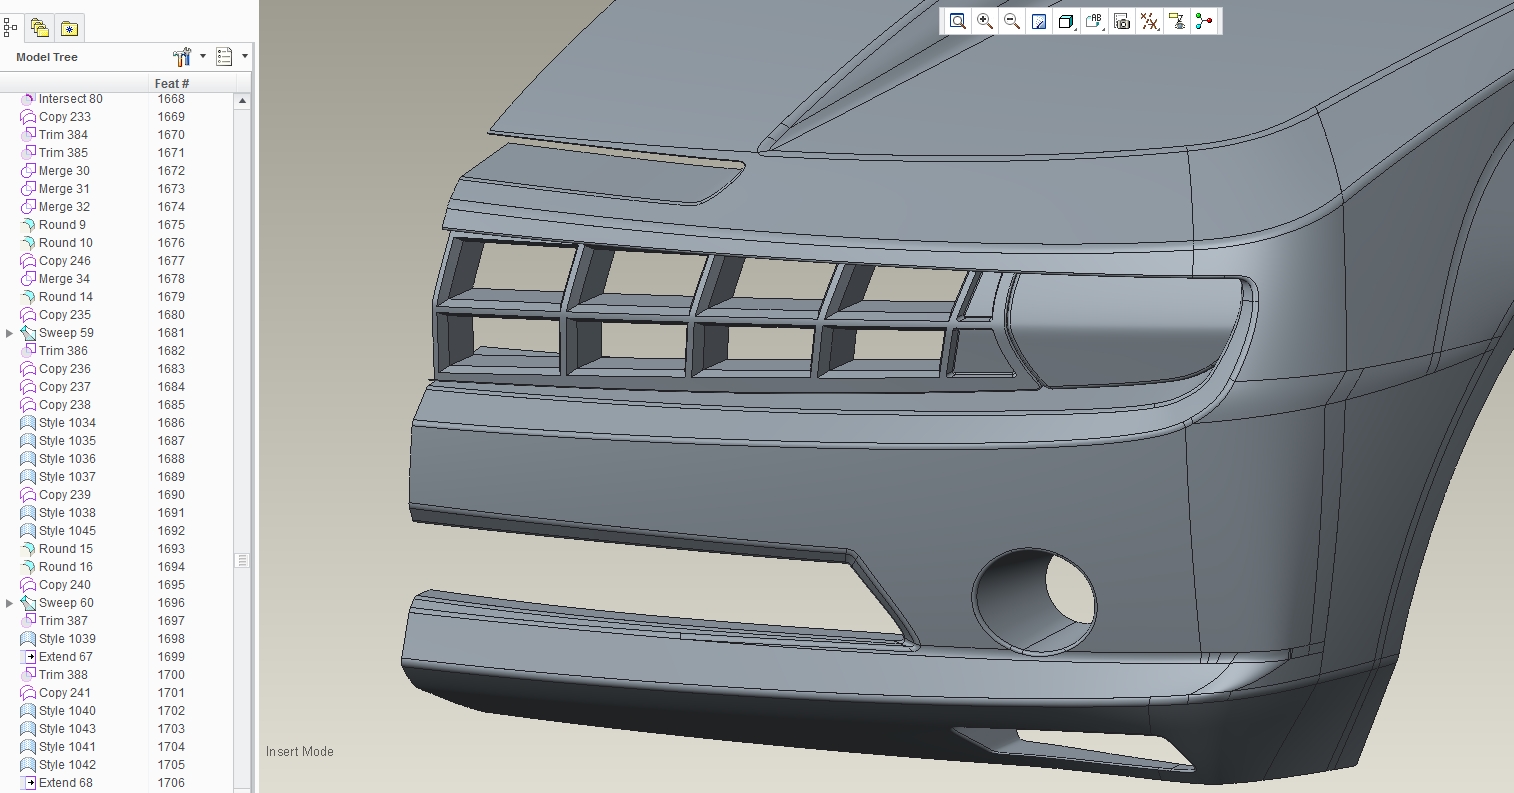Image resolution: width=1514 pixels, height=793 pixels.
Task: Click the Insert Mode label
Action: coord(300,751)
